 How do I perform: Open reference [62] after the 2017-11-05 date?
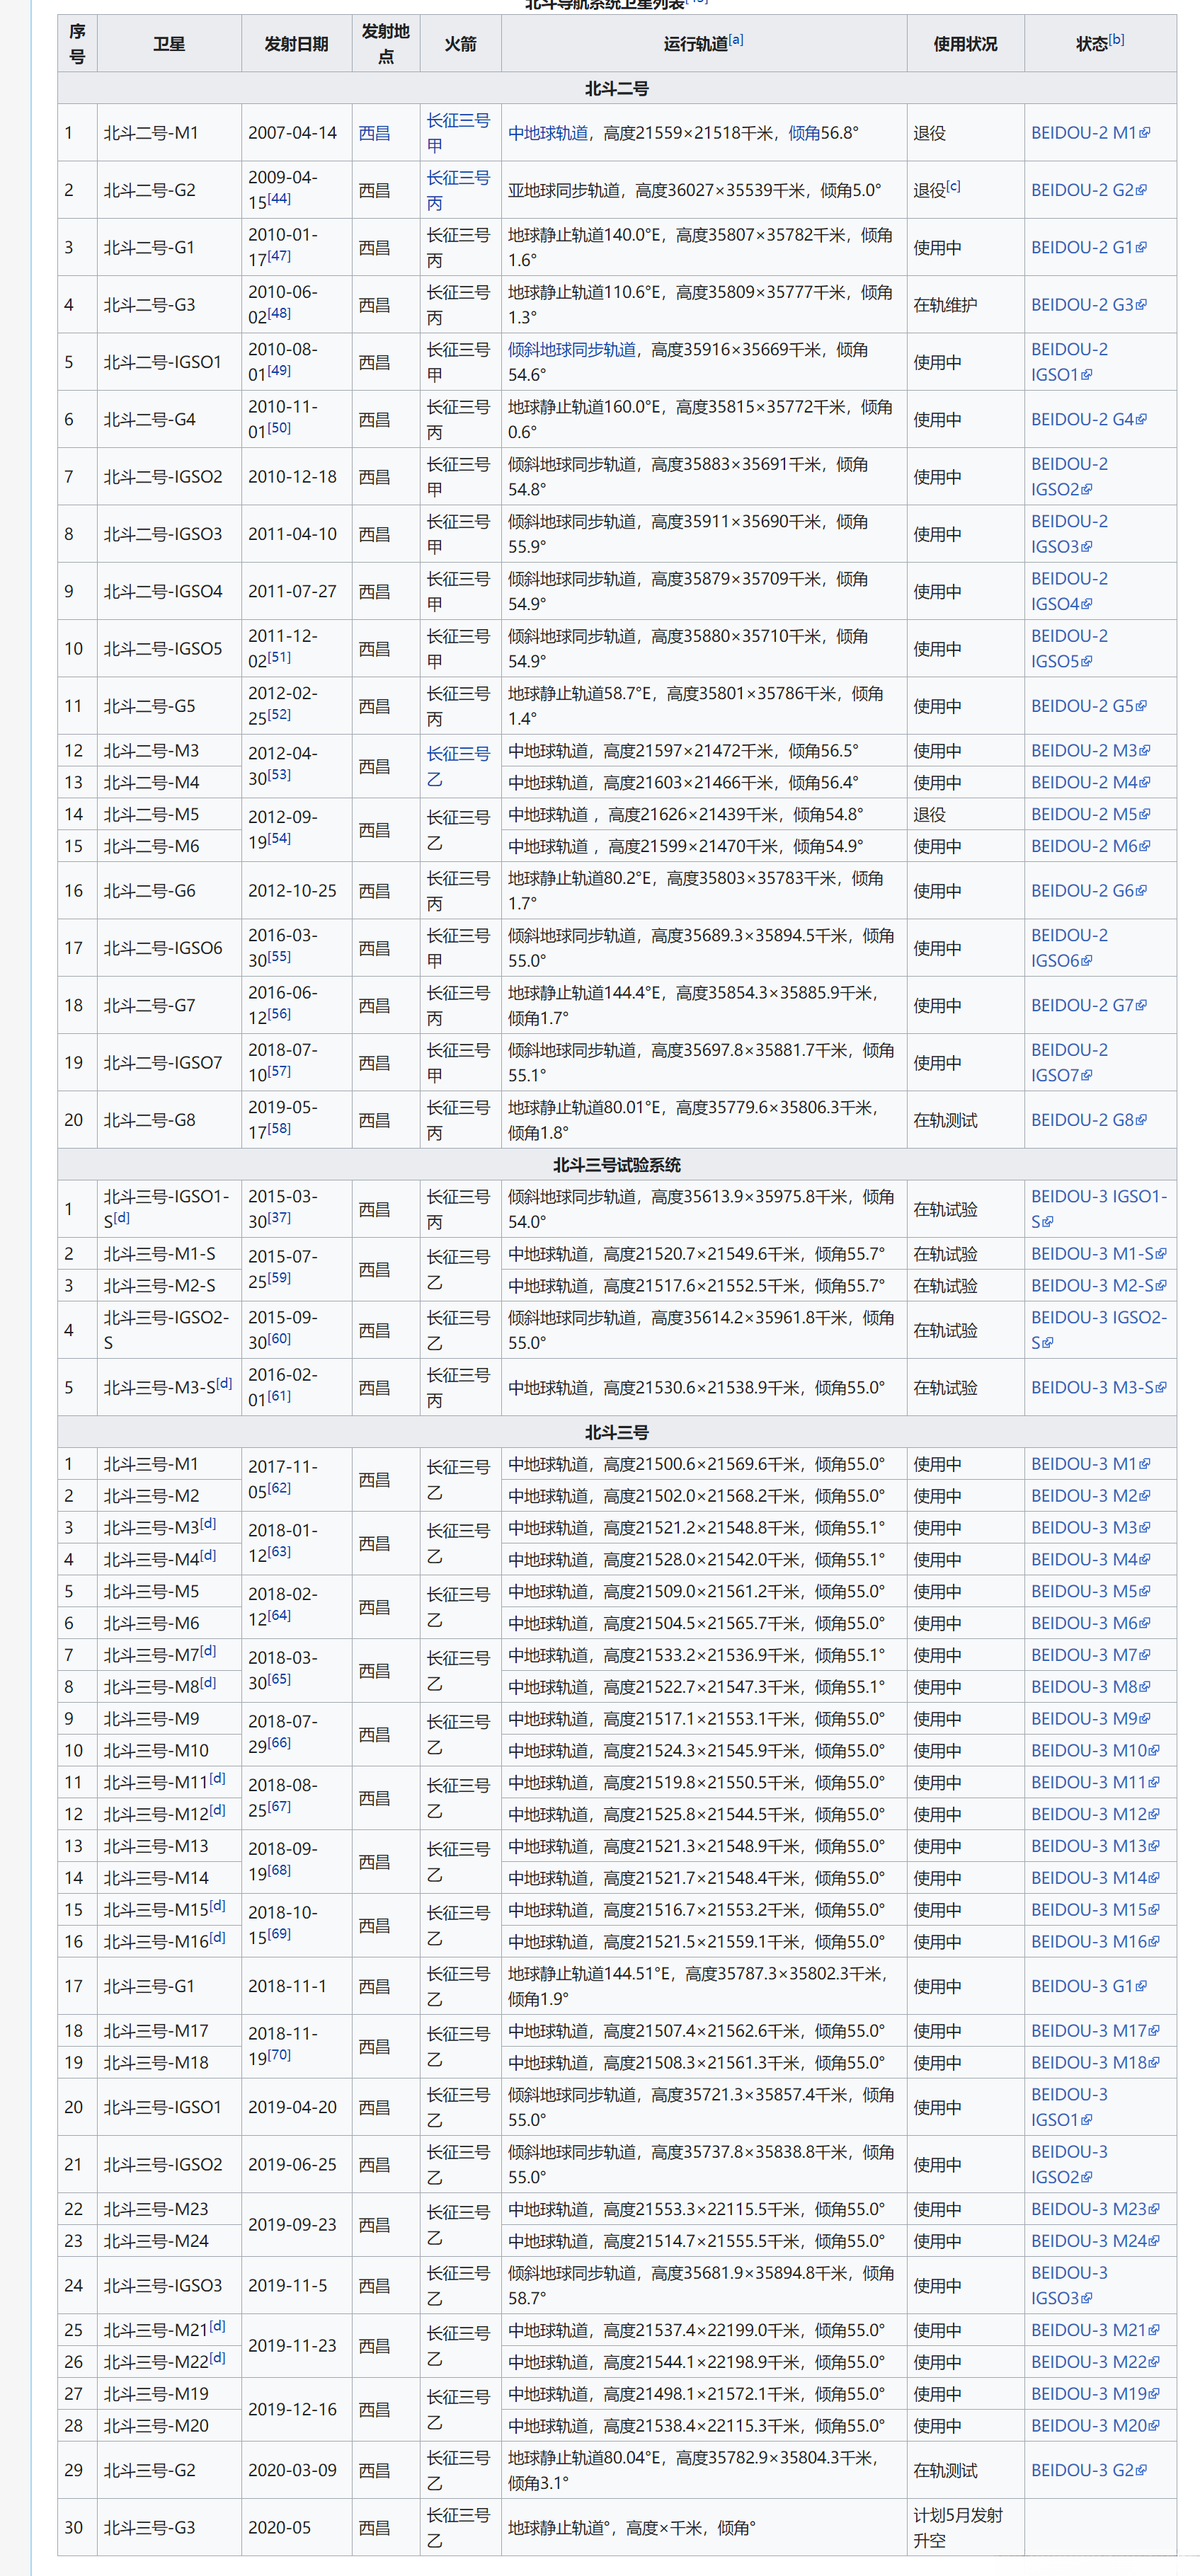tap(279, 1488)
